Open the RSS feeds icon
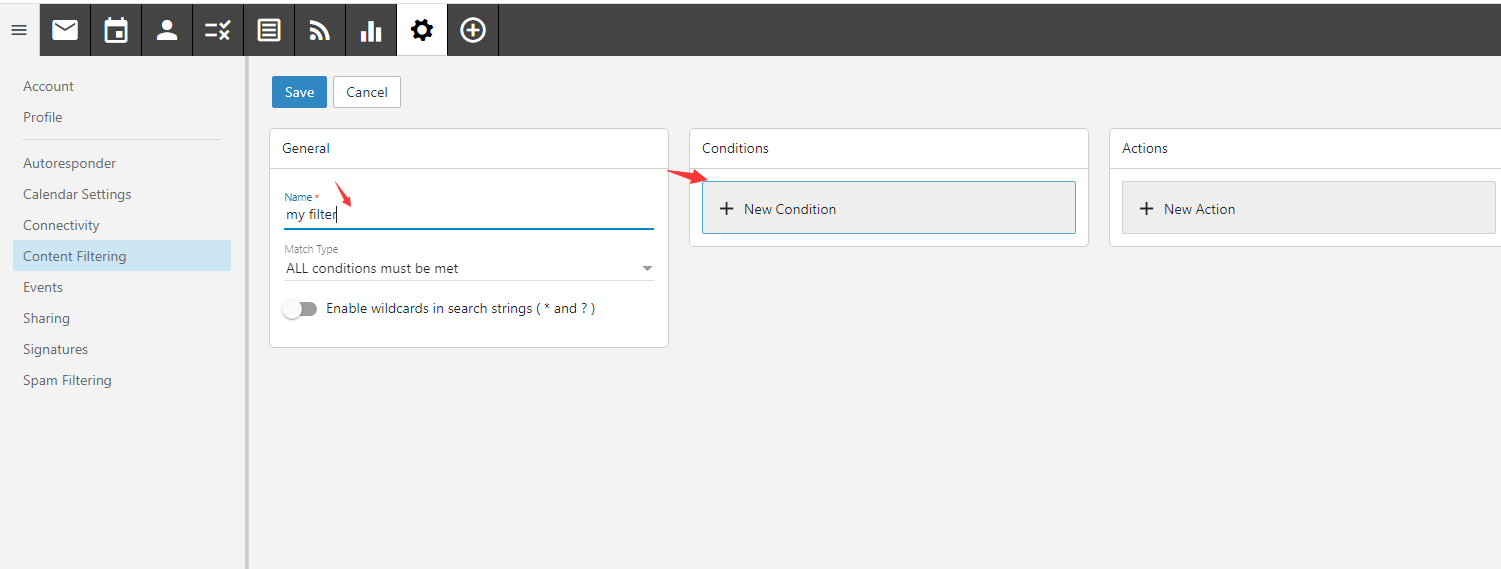 tap(320, 30)
